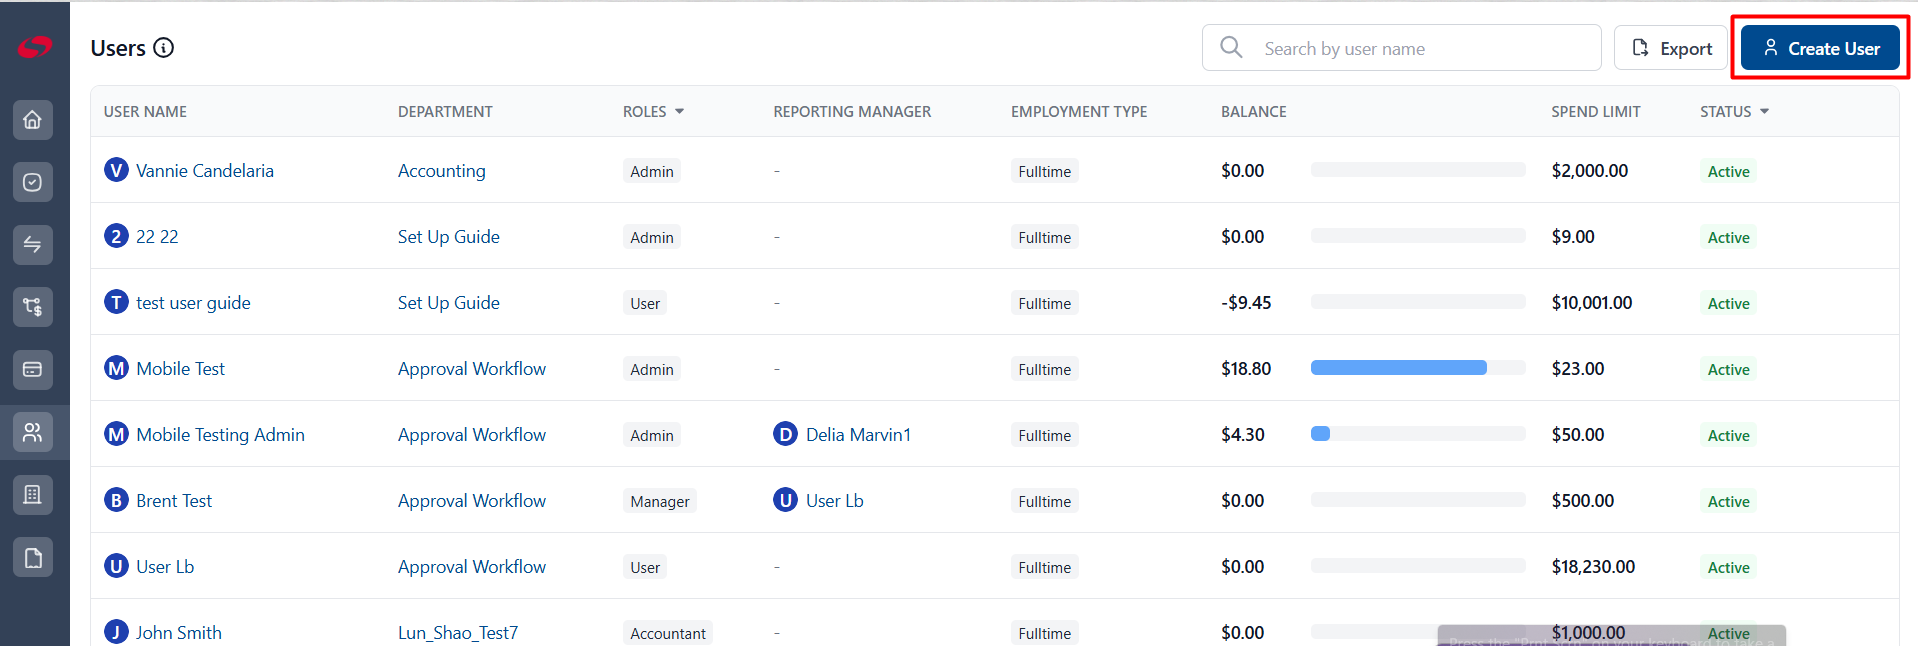Open Brent Test user link

tap(174, 500)
